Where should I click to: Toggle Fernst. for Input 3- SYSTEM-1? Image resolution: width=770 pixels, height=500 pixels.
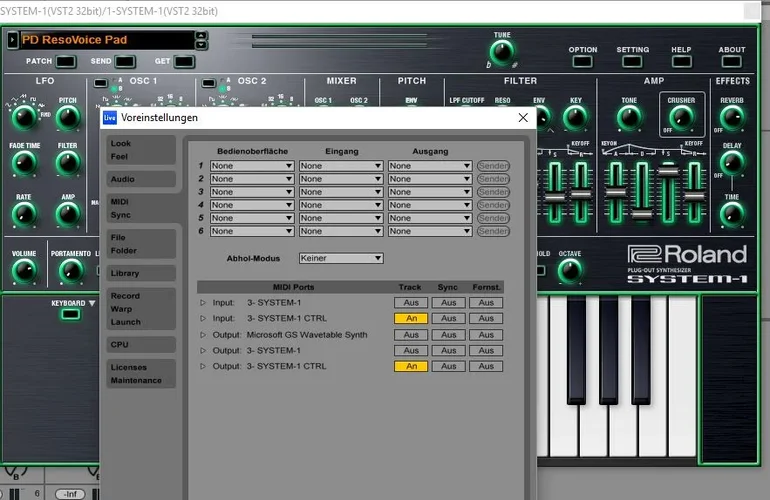(486, 302)
